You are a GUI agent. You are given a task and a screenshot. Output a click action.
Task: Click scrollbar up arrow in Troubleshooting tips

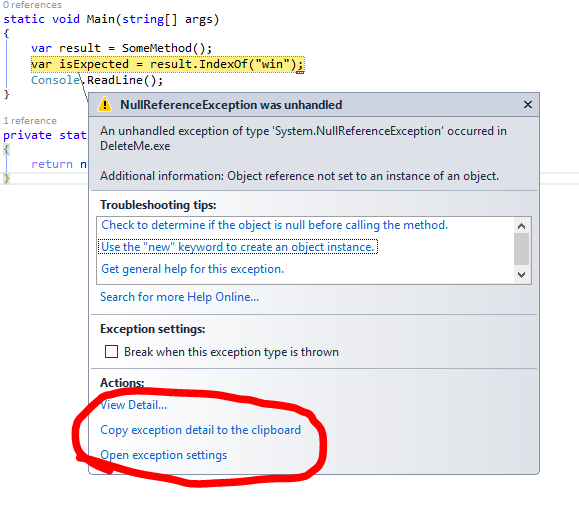(521, 226)
